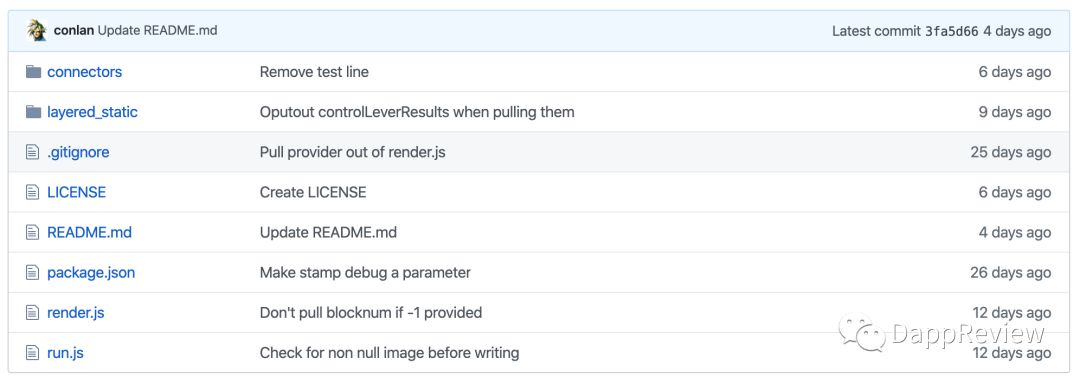Open the conlan author profile link
Viewport: 1080px width, 384px height.
coord(74,30)
